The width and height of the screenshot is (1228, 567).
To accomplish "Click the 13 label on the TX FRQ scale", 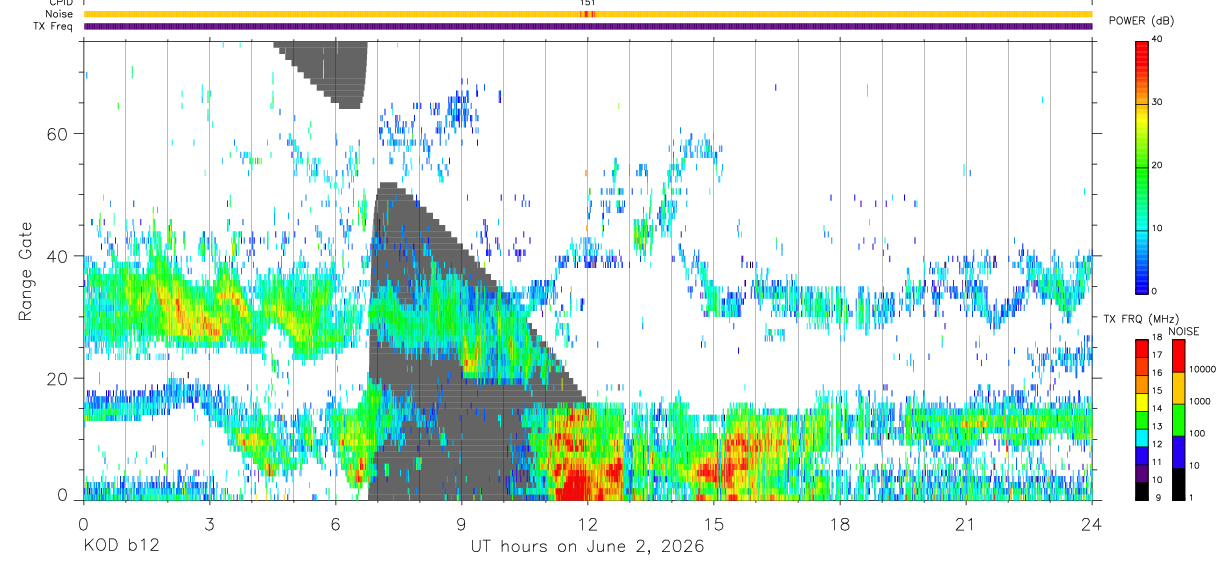I will point(1157,426).
